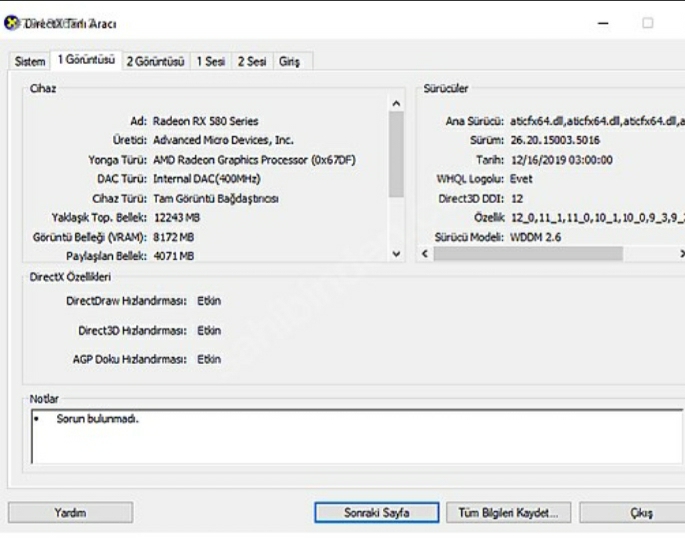Click Cihaz list scroll up arrow
Screen dimensions: 685x538
(396, 103)
